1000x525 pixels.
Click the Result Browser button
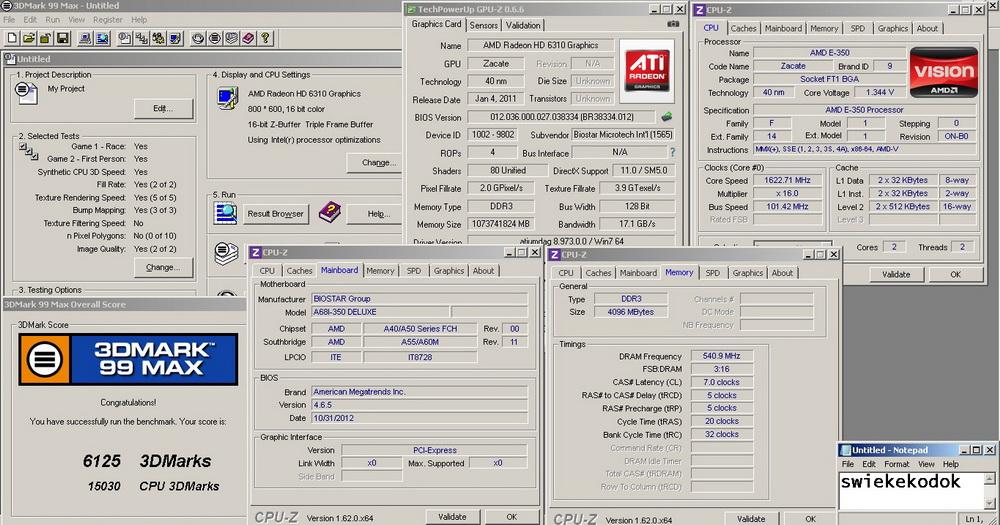[276, 214]
